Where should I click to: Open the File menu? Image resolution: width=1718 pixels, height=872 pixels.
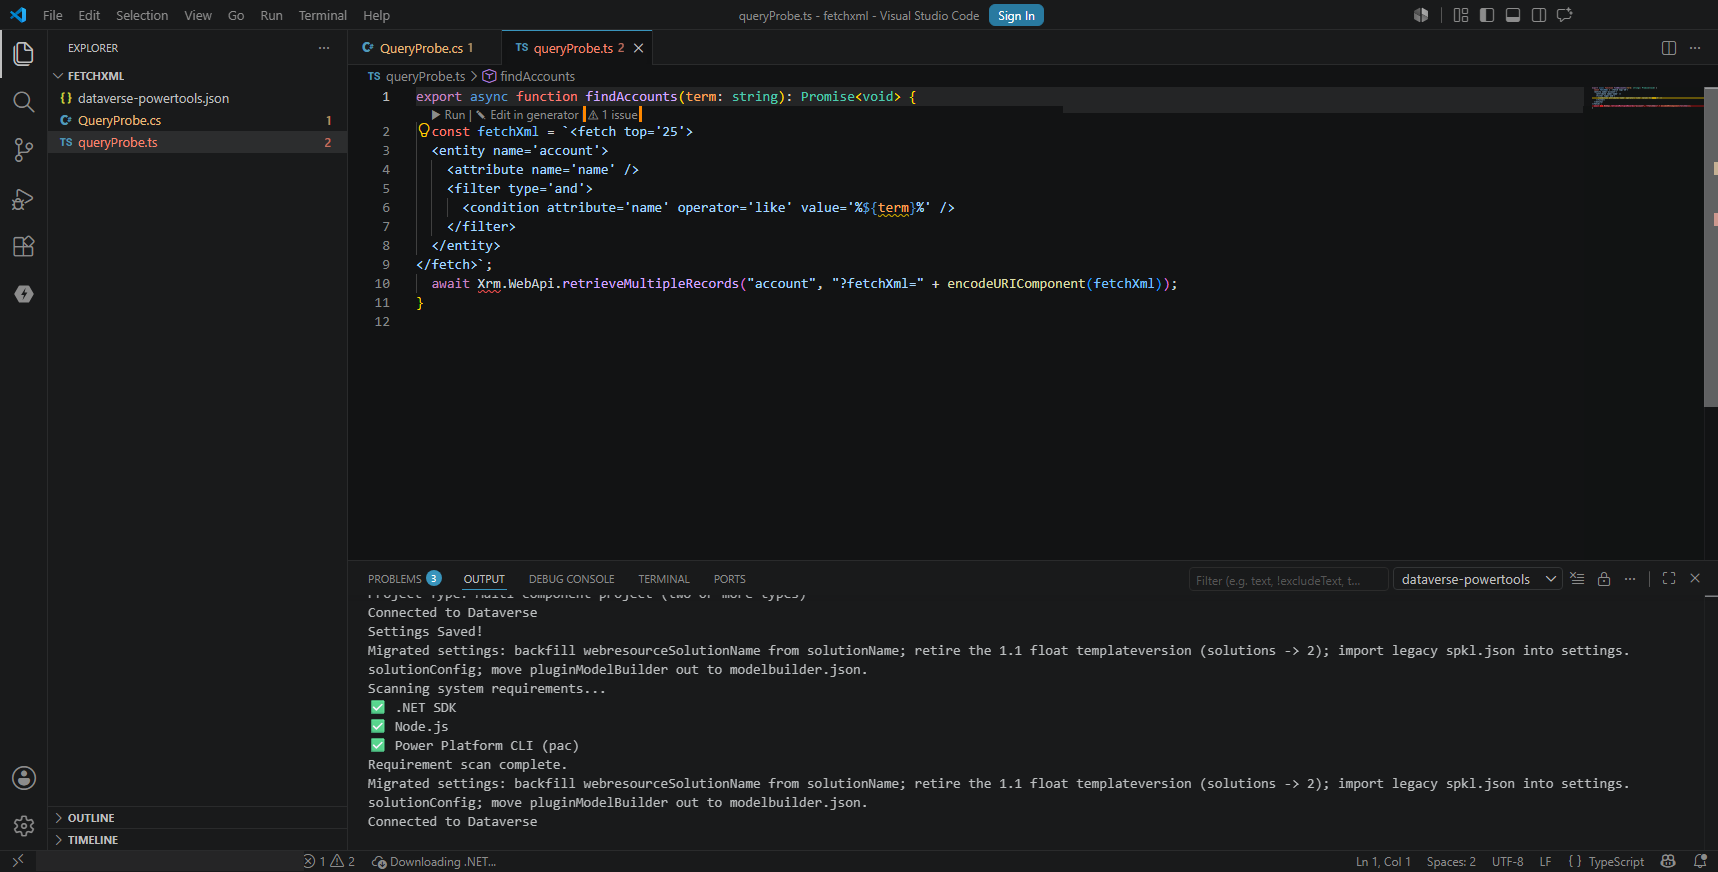[x=53, y=15]
